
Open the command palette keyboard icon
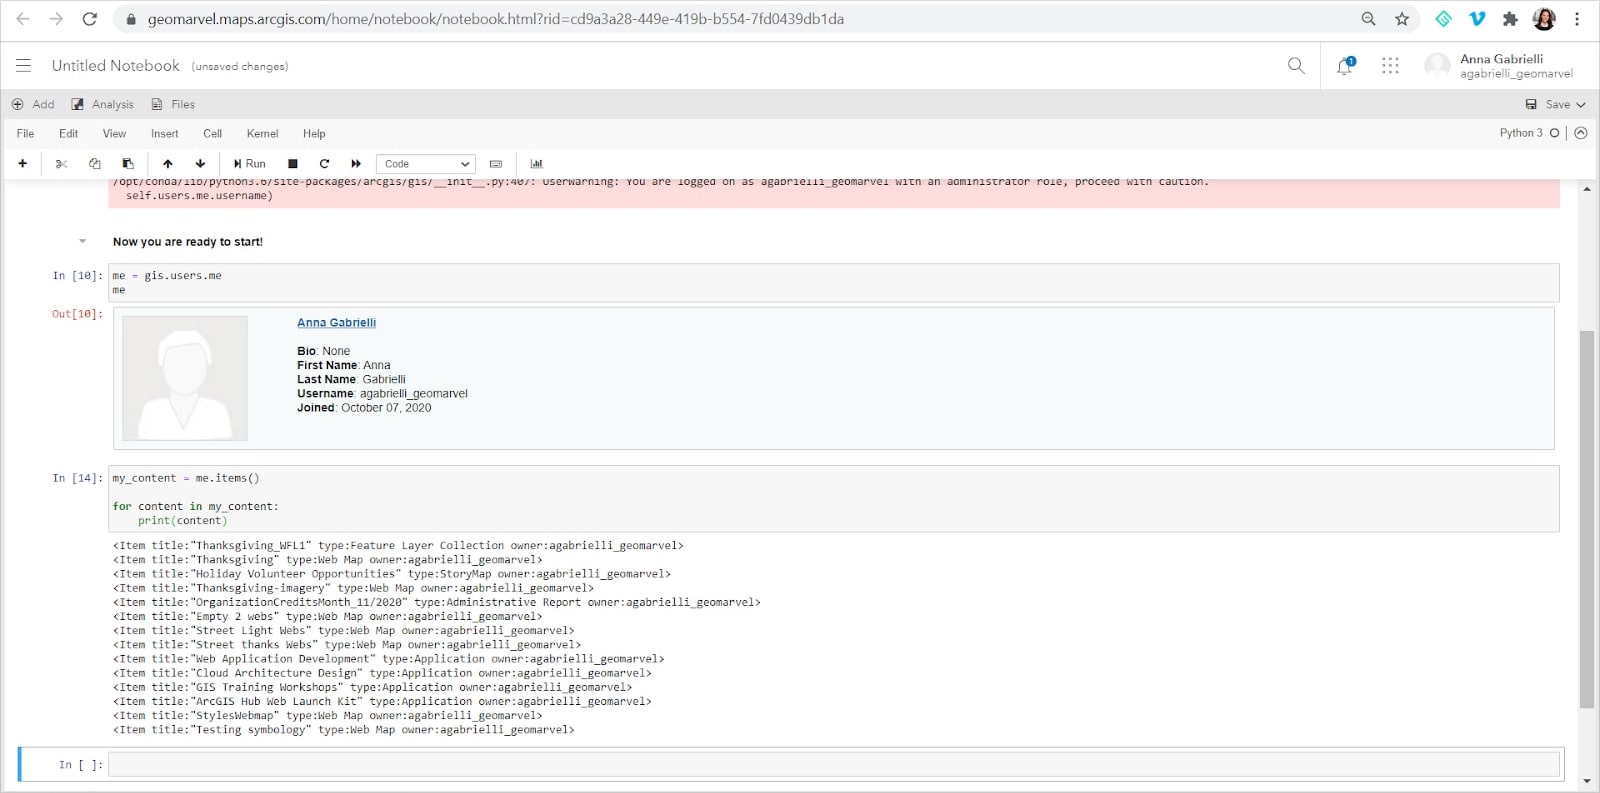(496, 164)
